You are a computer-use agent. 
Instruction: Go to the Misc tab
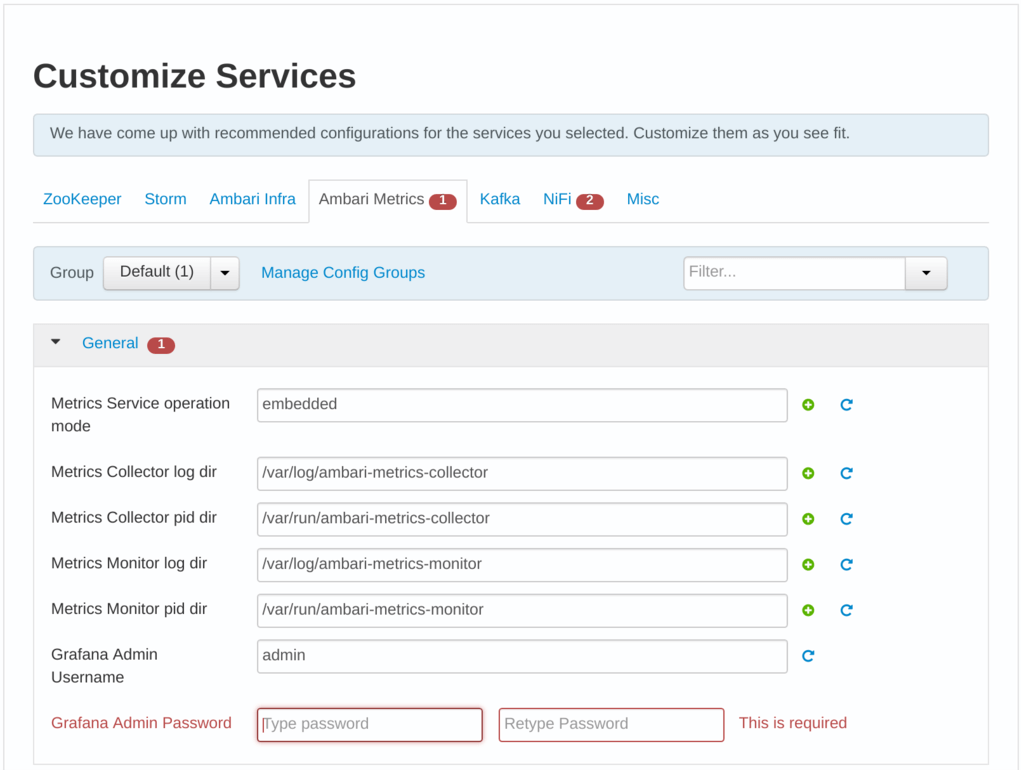(x=643, y=199)
